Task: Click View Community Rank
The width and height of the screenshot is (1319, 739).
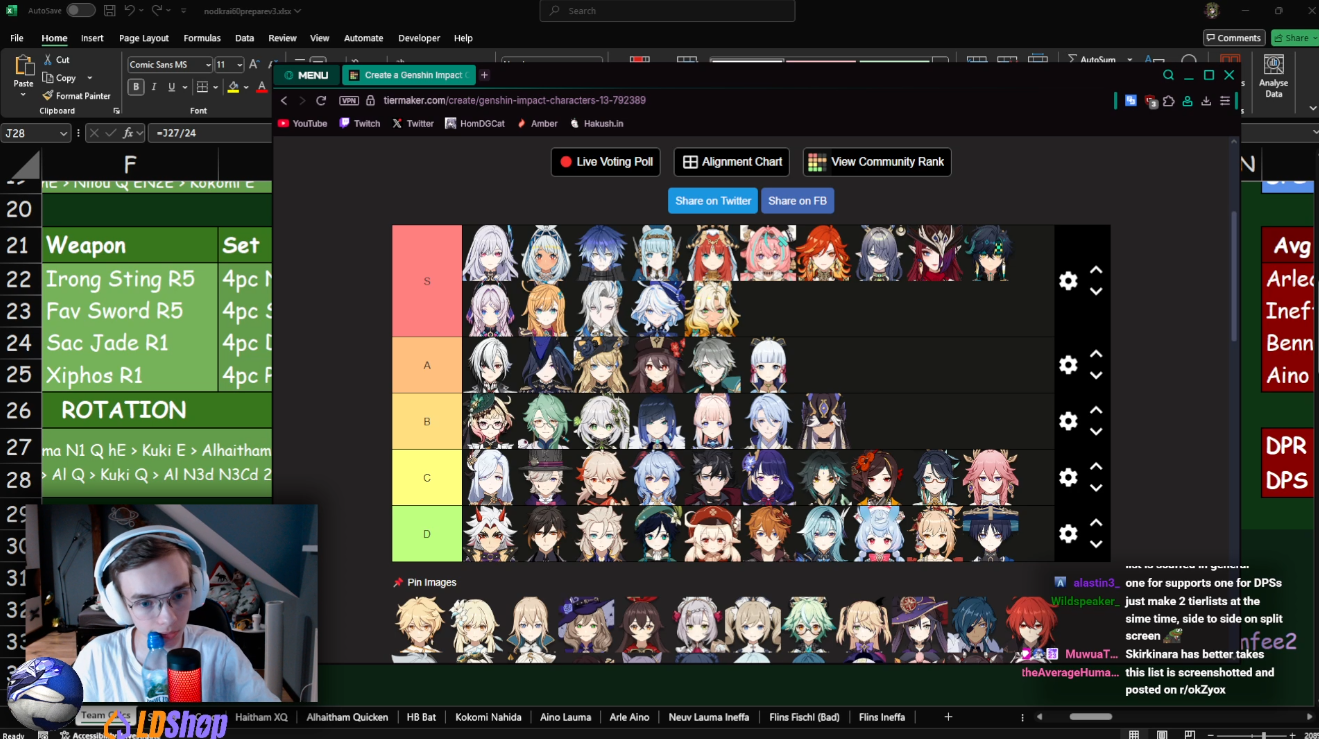Action: pyautogui.click(x=877, y=162)
